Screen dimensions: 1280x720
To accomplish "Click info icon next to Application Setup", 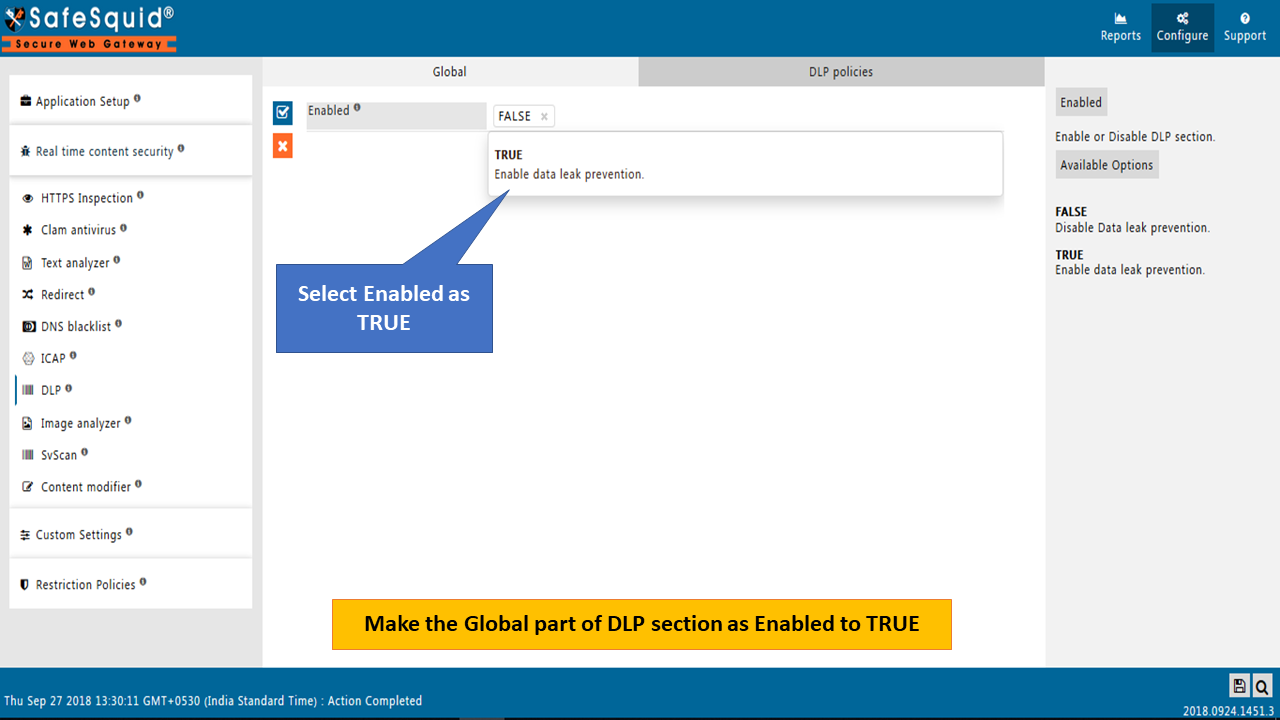I will (x=137, y=99).
